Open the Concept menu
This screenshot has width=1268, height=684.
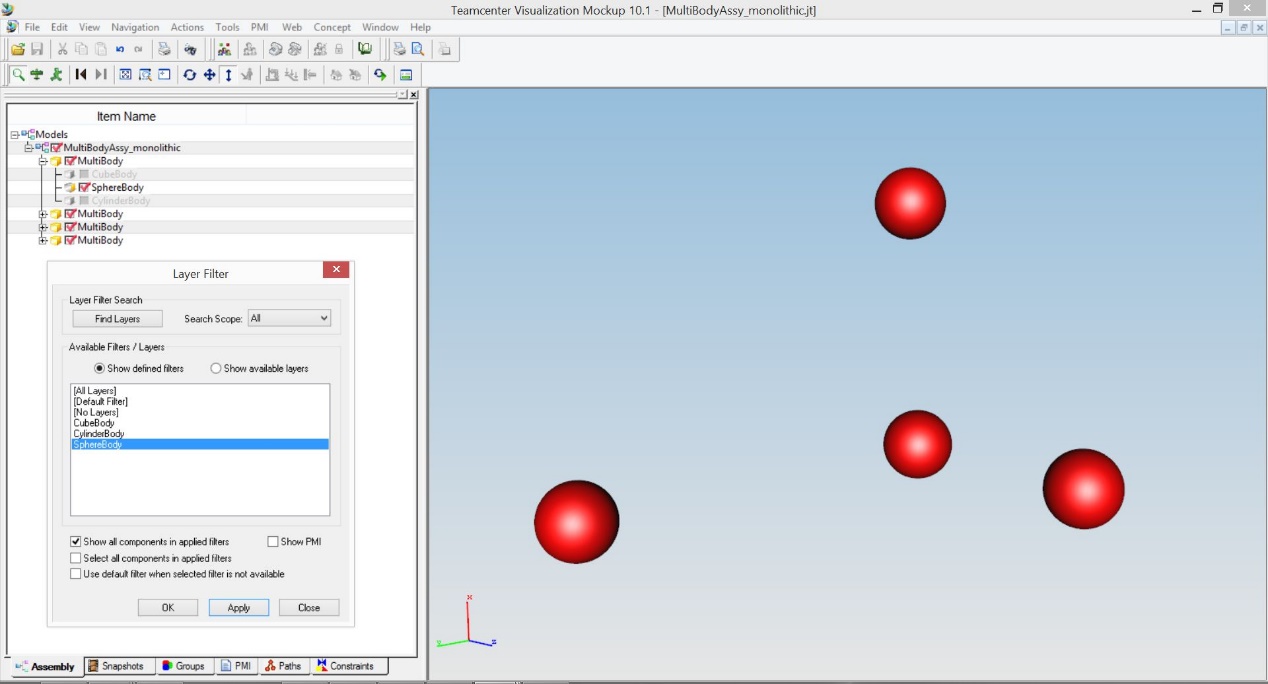332,27
